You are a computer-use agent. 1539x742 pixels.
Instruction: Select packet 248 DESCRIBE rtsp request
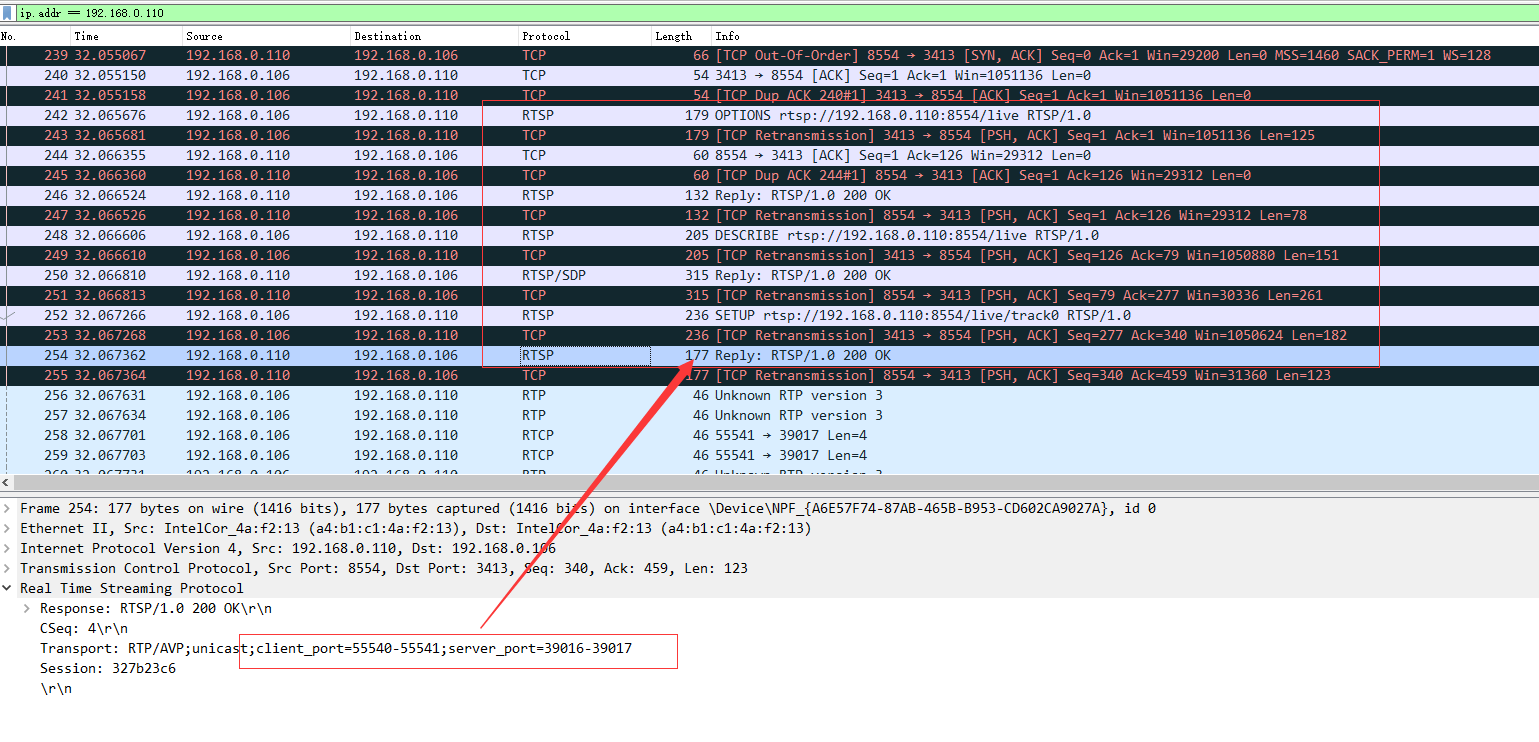(x=769, y=235)
